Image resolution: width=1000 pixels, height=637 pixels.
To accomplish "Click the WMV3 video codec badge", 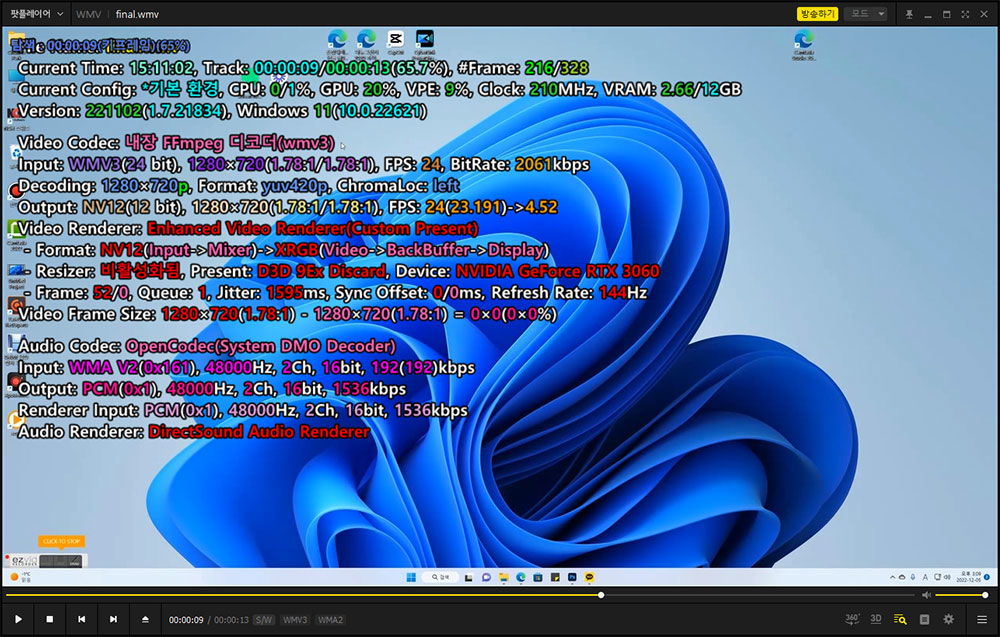I will pos(295,620).
